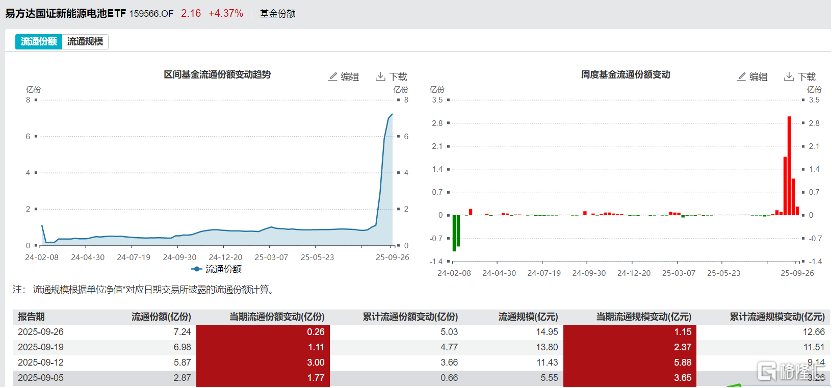The width and height of the screenshot is (832, 388).
Task: Sort by 累计流通份额变动(亿份) column header
Action: tap(410, 317)
